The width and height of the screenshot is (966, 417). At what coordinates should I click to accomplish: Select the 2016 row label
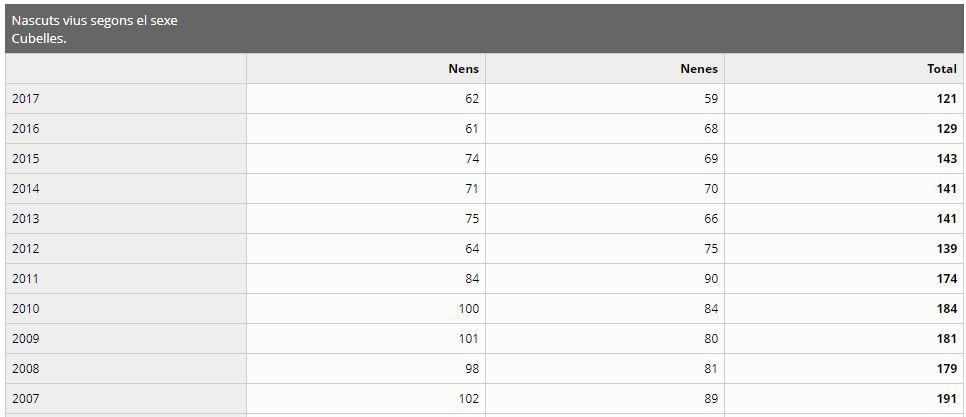26,129
